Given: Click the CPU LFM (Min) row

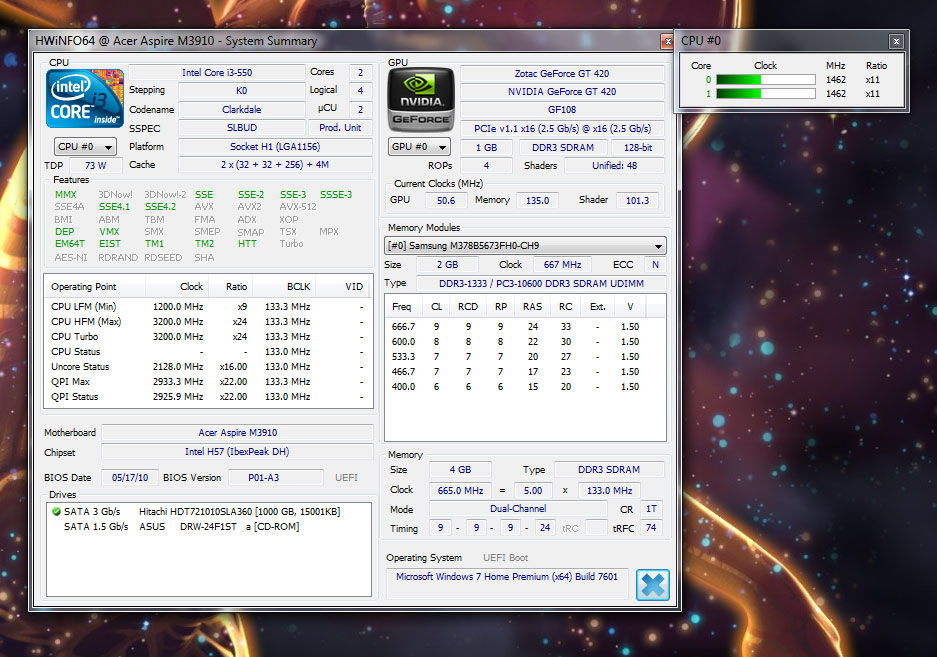Looking at the screenshot, I should 208,307.
